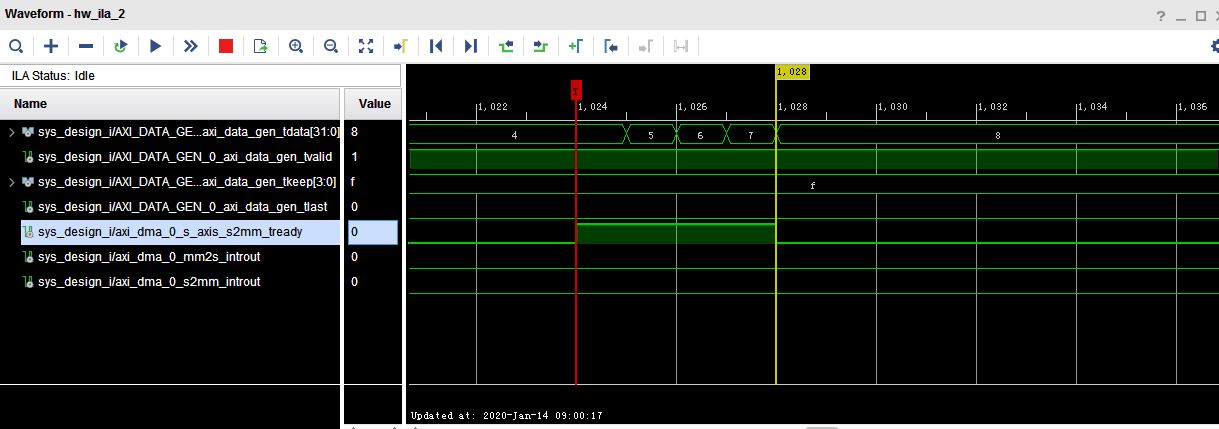Click the swap cursors greyed icon
1219x429 pixels.
tap(681, 46)
